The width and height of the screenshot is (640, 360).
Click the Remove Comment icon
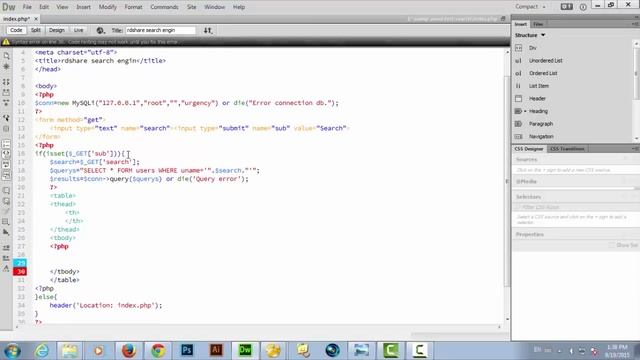pyautogui.click(x=6, y=201)
